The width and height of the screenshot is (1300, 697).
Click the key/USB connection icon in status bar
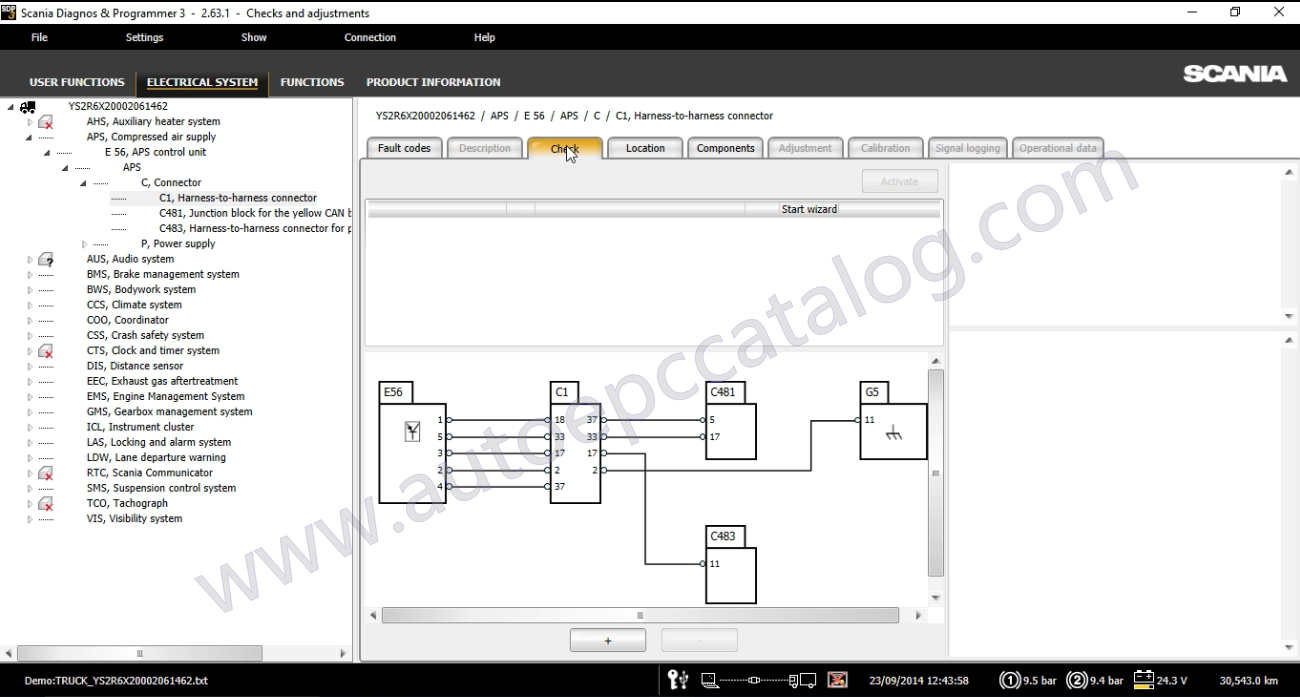point(678,680)
